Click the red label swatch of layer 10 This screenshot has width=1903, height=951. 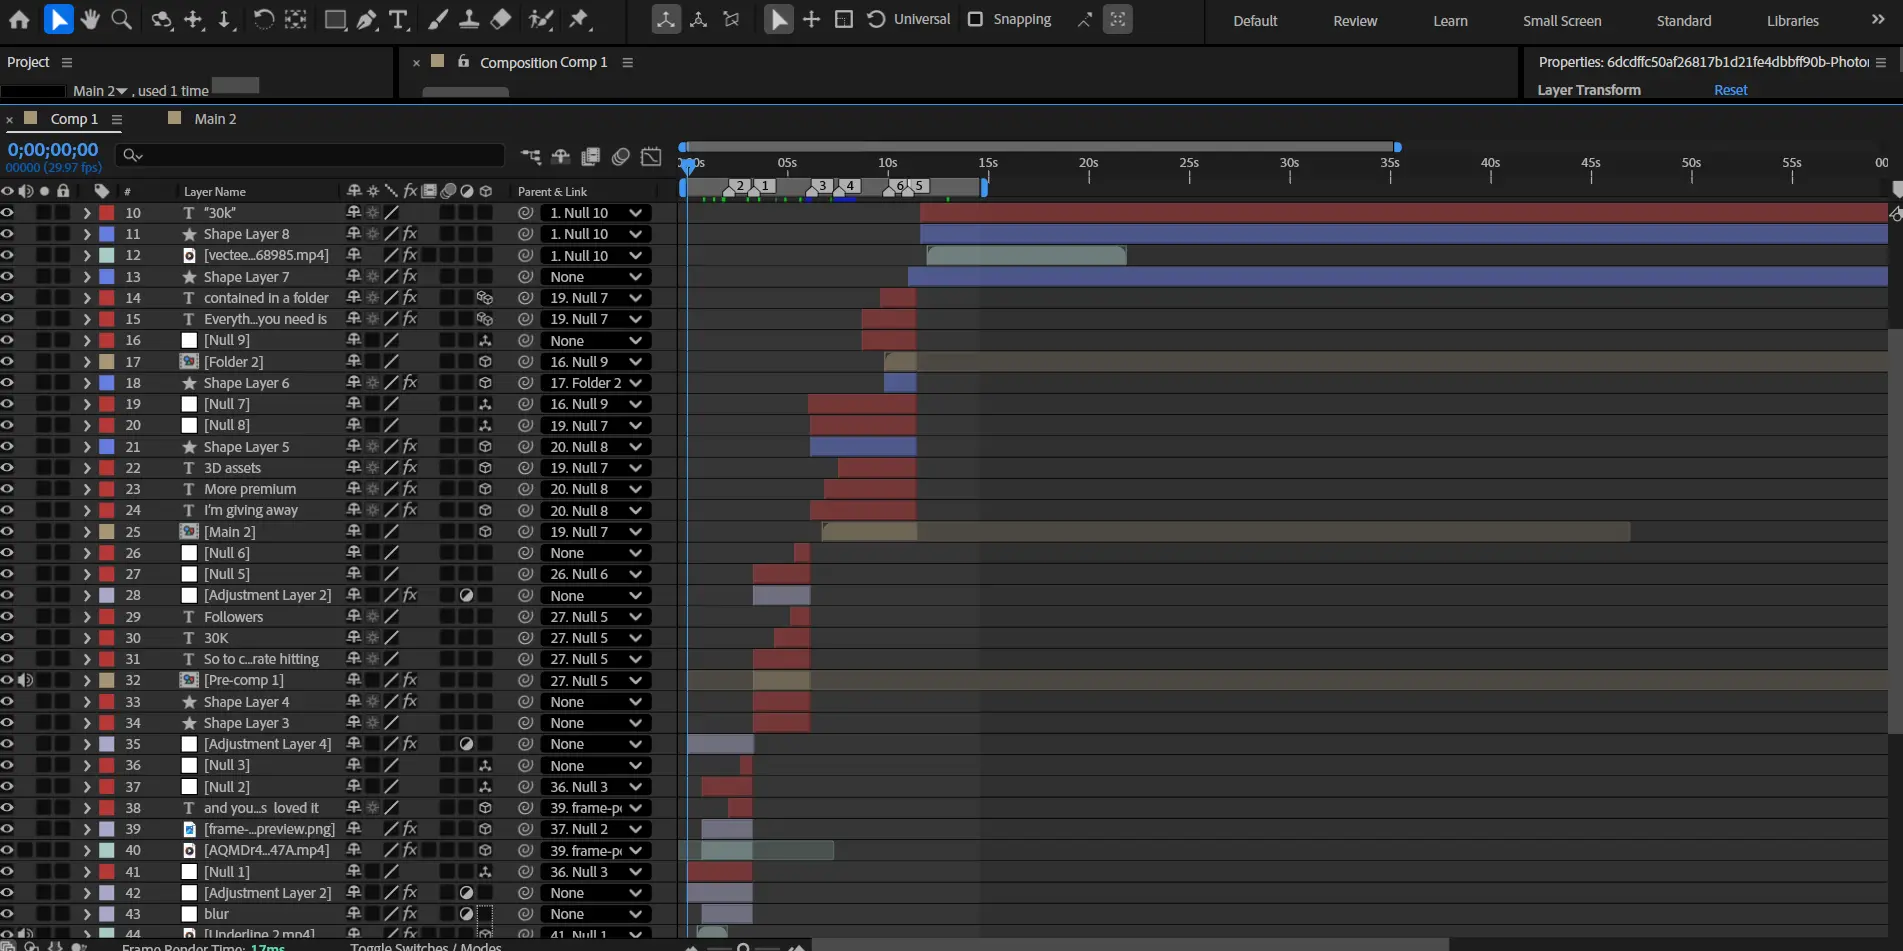point(106,213)
